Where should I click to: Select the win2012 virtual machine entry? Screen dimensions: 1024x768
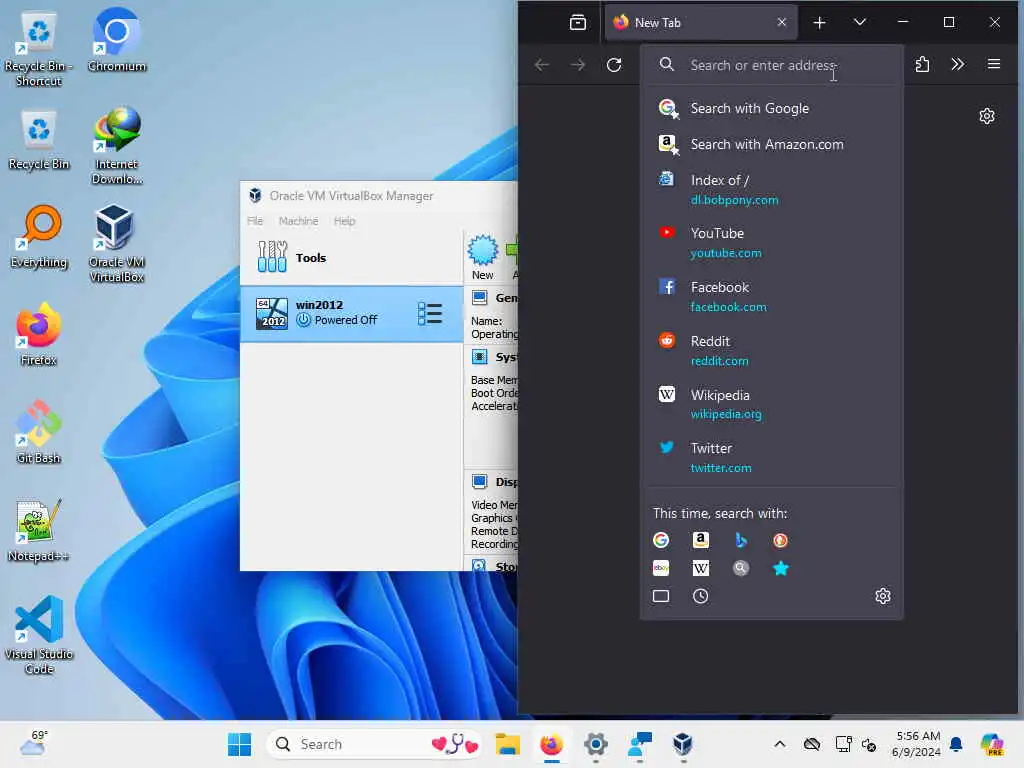[351, 313]
